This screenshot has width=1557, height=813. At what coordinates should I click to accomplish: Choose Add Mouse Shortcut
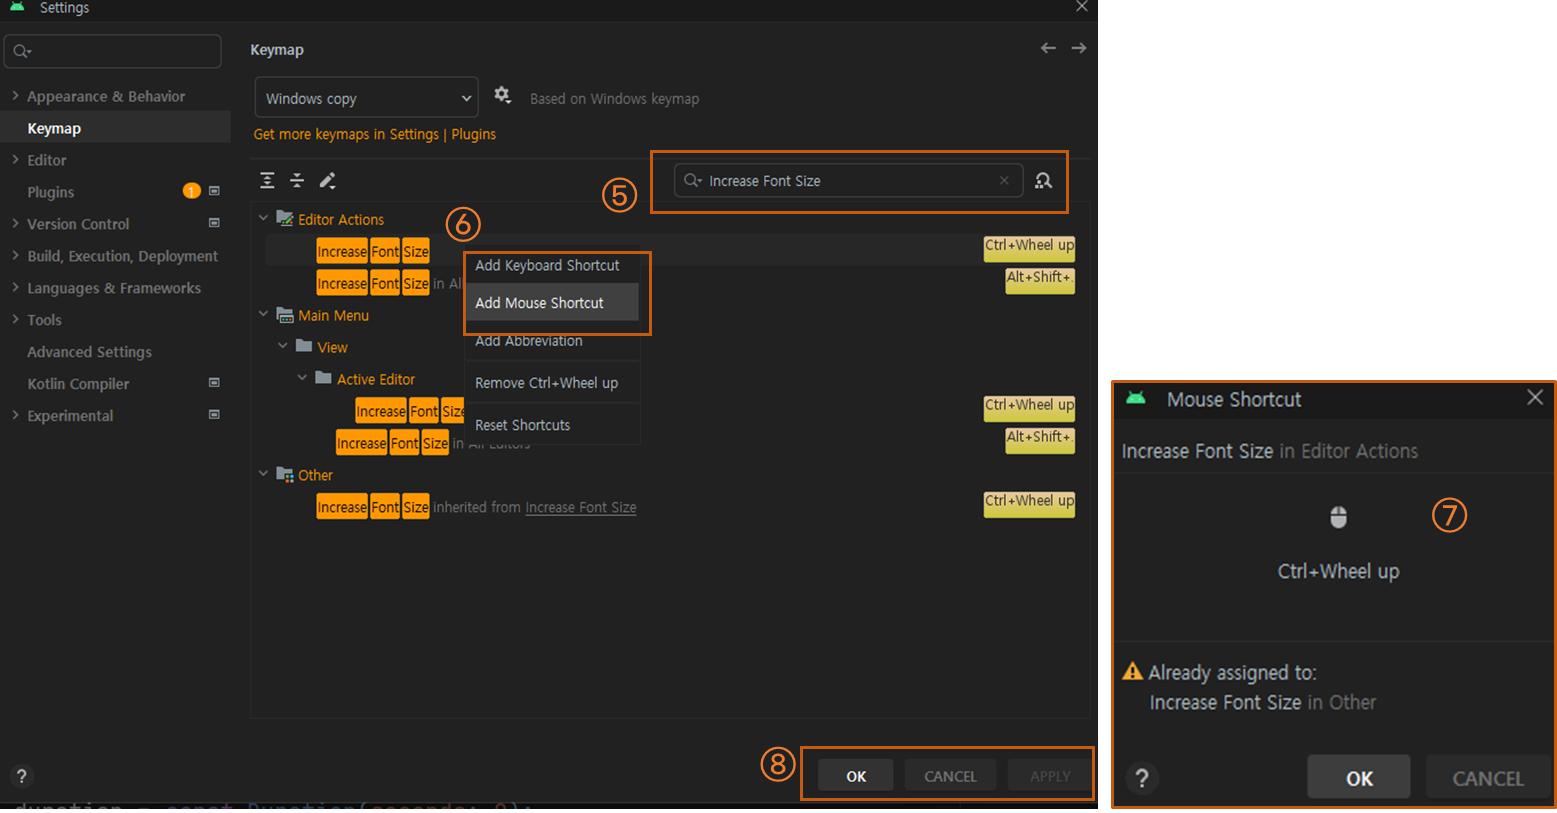pyautogui.click(x=552, y=302)
